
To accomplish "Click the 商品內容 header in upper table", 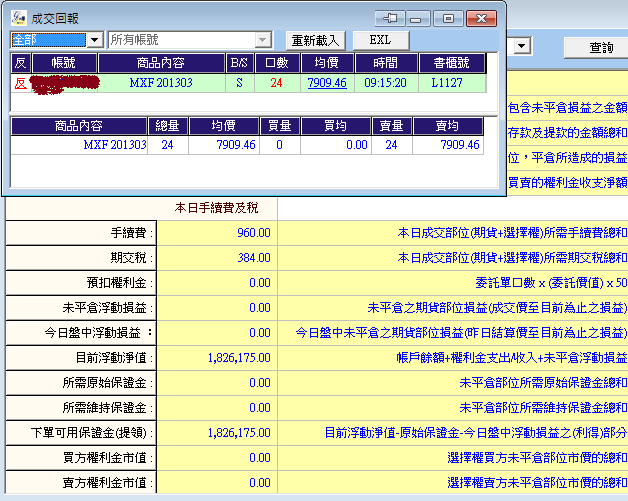I will pos(161,63).
